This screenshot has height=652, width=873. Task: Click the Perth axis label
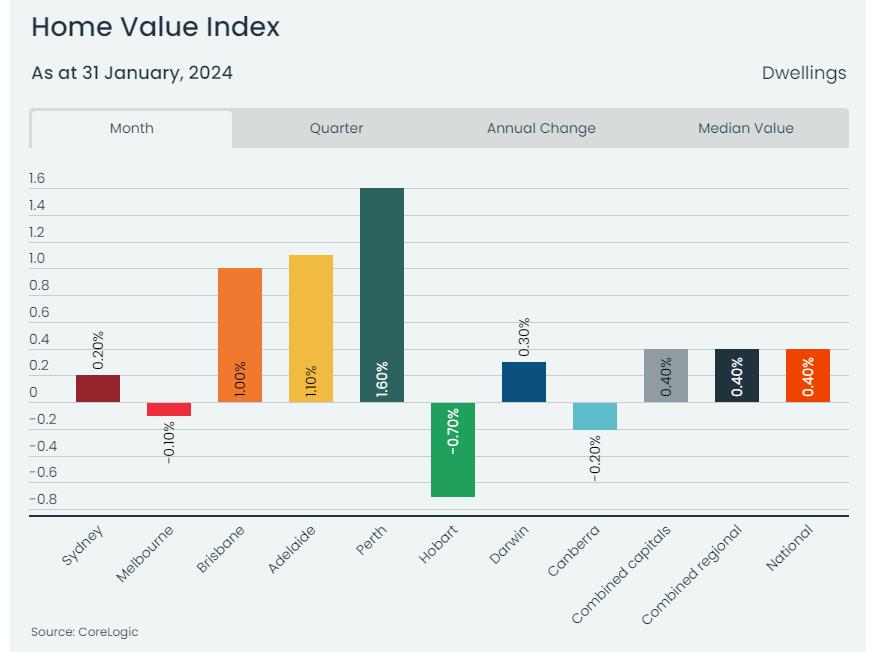tap(371, 540)
